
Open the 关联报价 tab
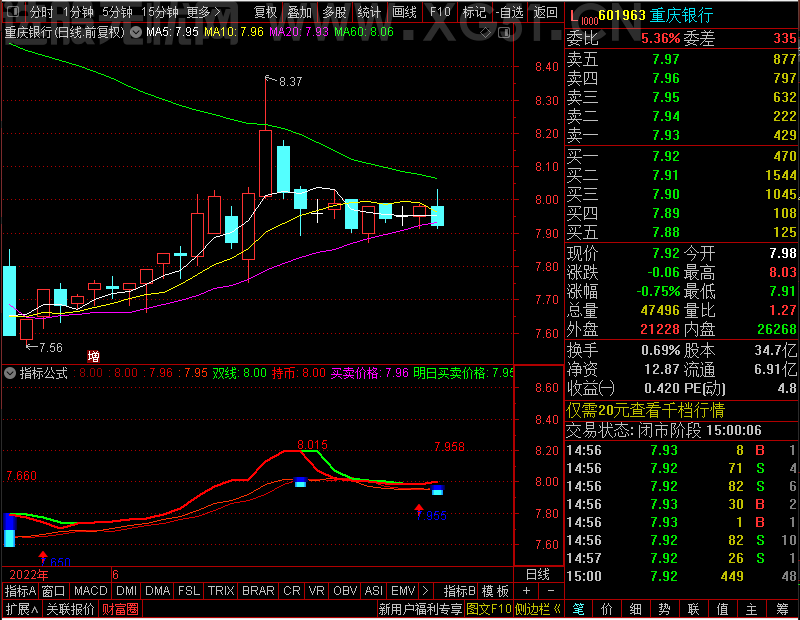tap(70, 609)
